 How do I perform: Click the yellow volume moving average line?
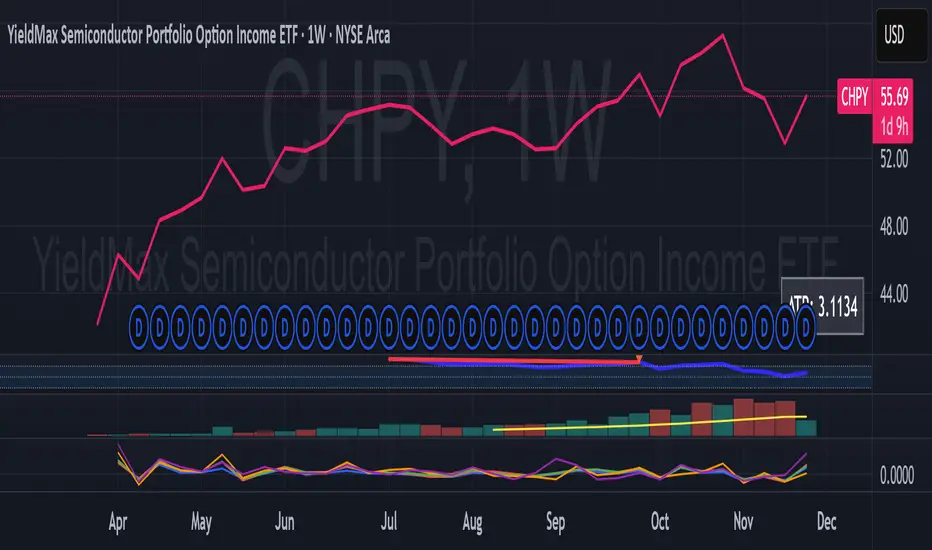[650, 423]
